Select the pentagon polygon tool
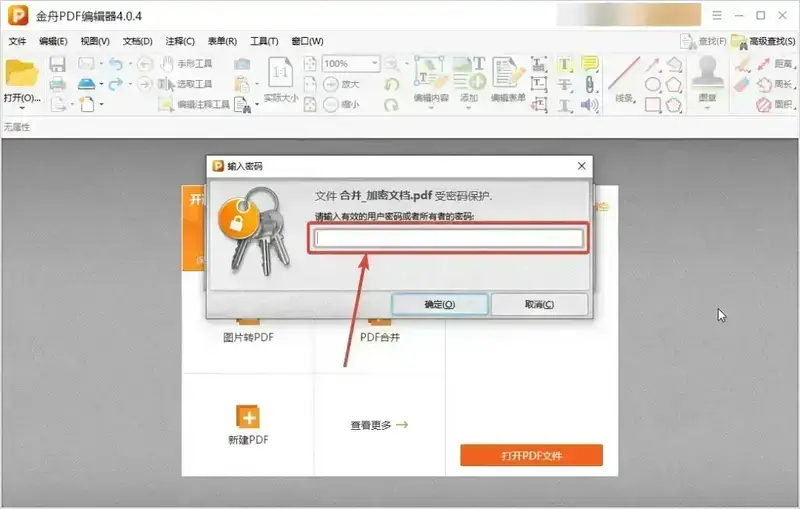800x509 pixels. click(x=673, y=84)
